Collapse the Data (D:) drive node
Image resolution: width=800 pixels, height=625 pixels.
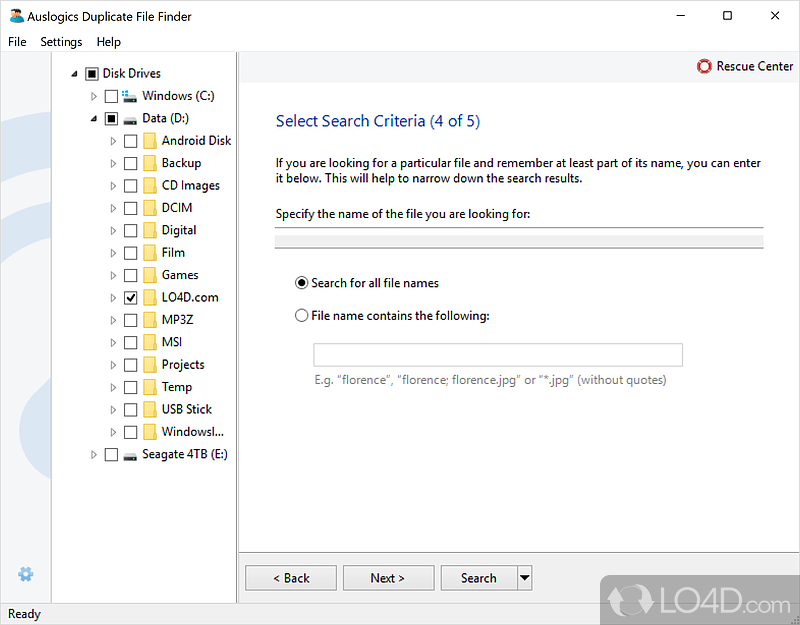pos(95,118)
